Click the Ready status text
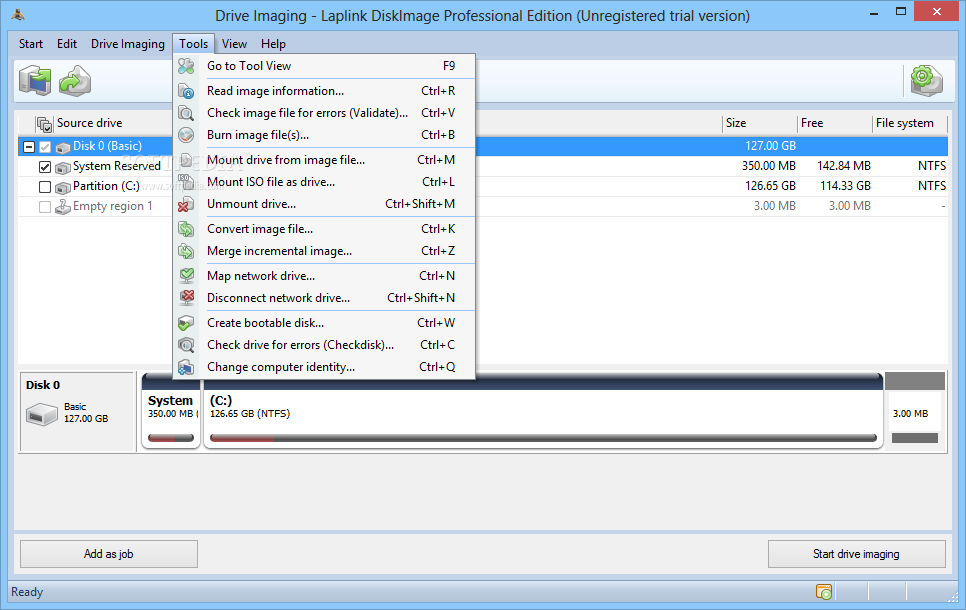 (27, 592)
